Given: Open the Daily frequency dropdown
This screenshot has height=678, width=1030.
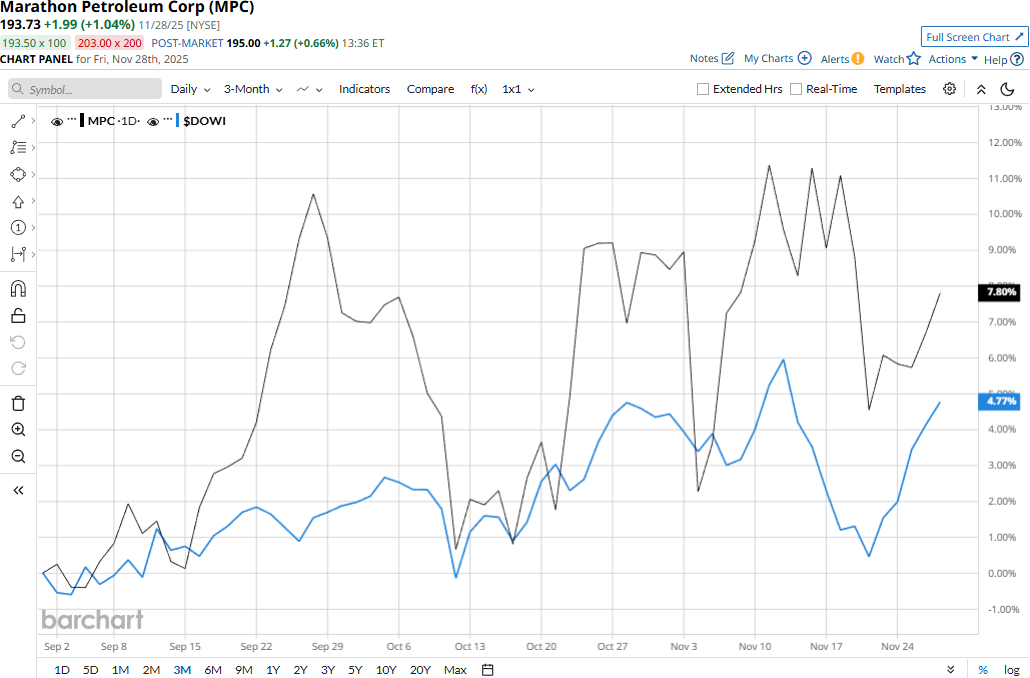Looking at the screenshot, I should (x=190, y=89).
